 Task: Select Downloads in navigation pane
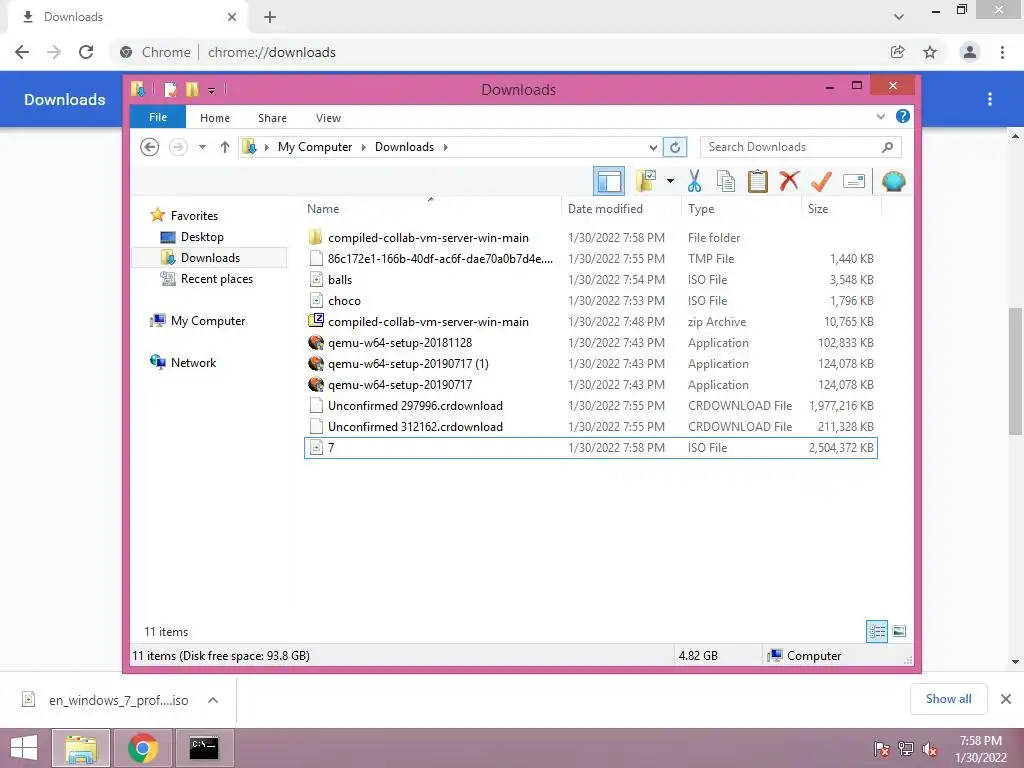tap(210, 257)
